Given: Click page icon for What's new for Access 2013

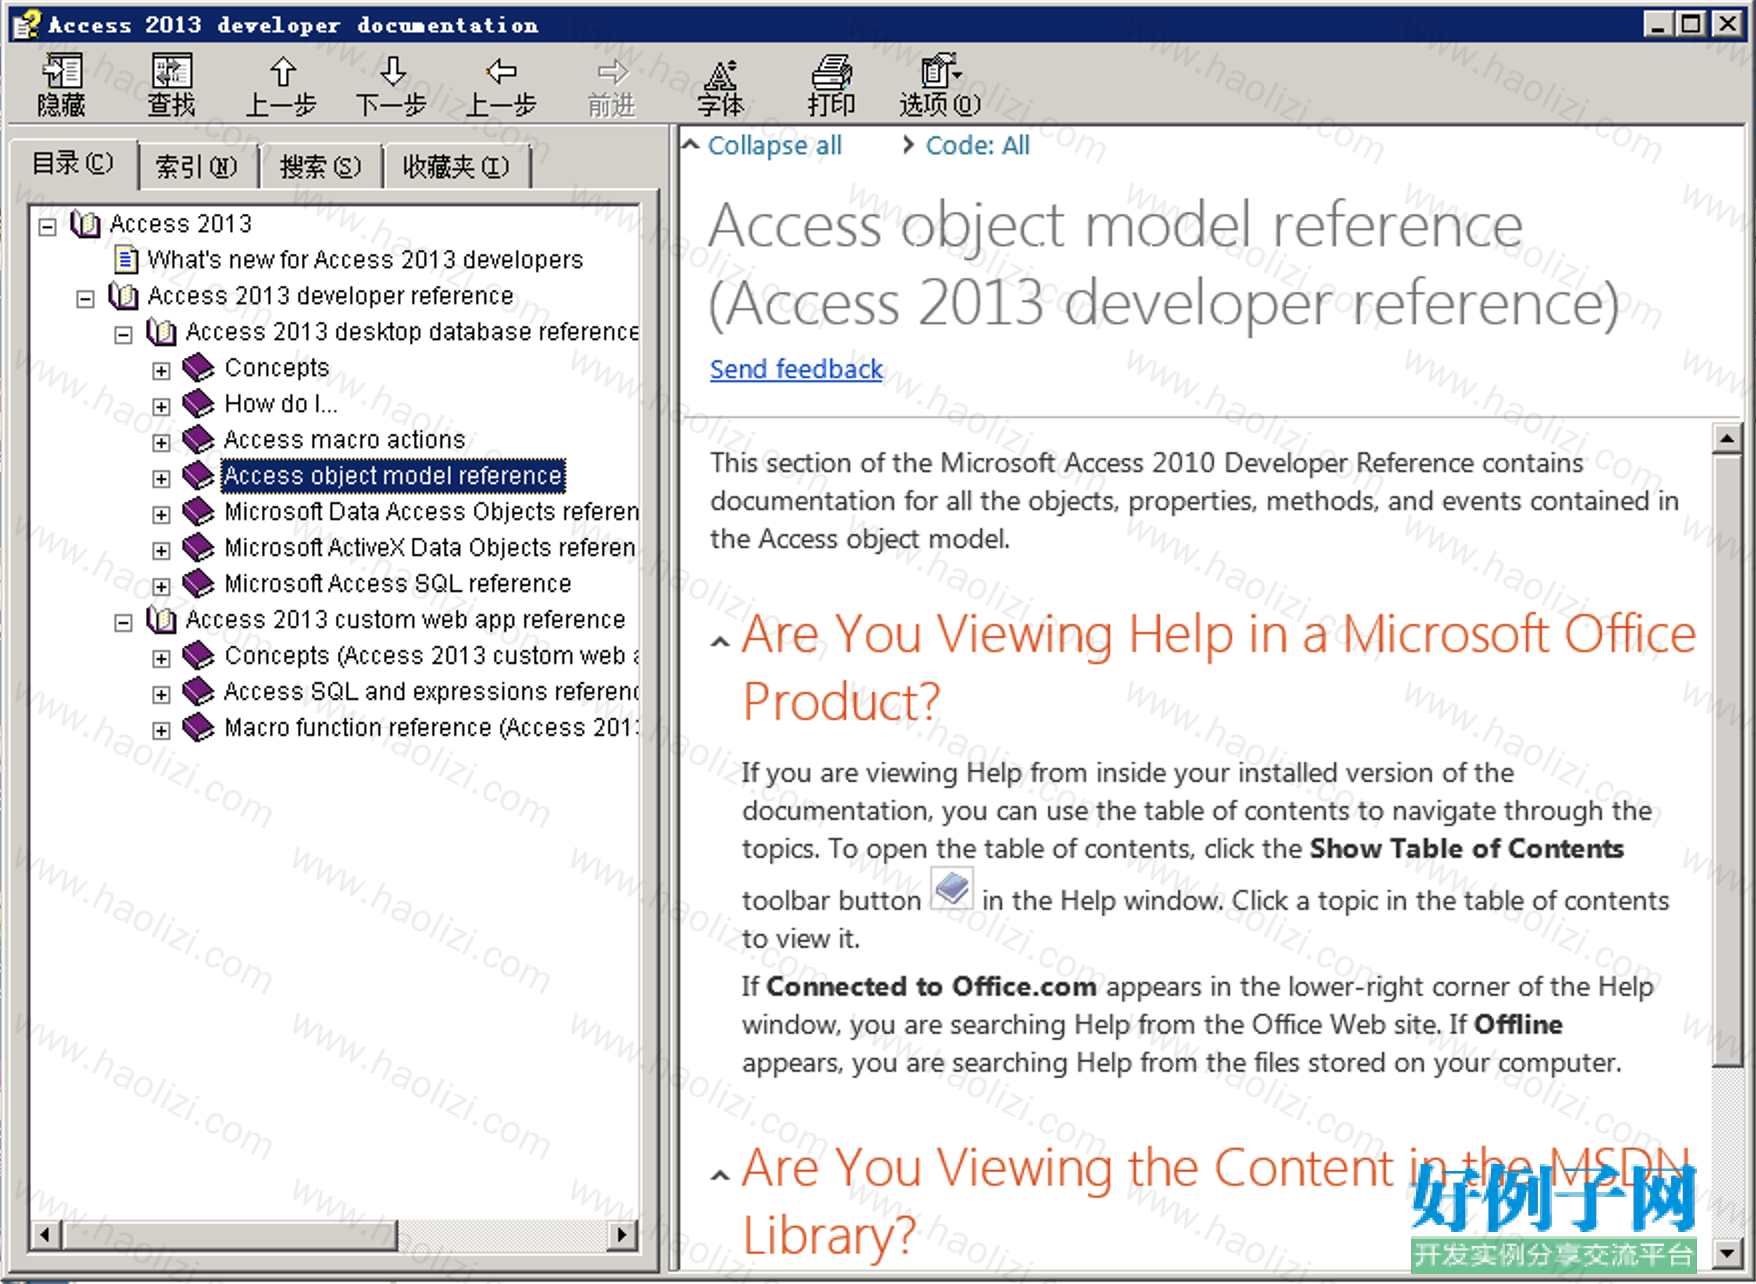Looking at the screenshot, I should [x=126, y=260].
